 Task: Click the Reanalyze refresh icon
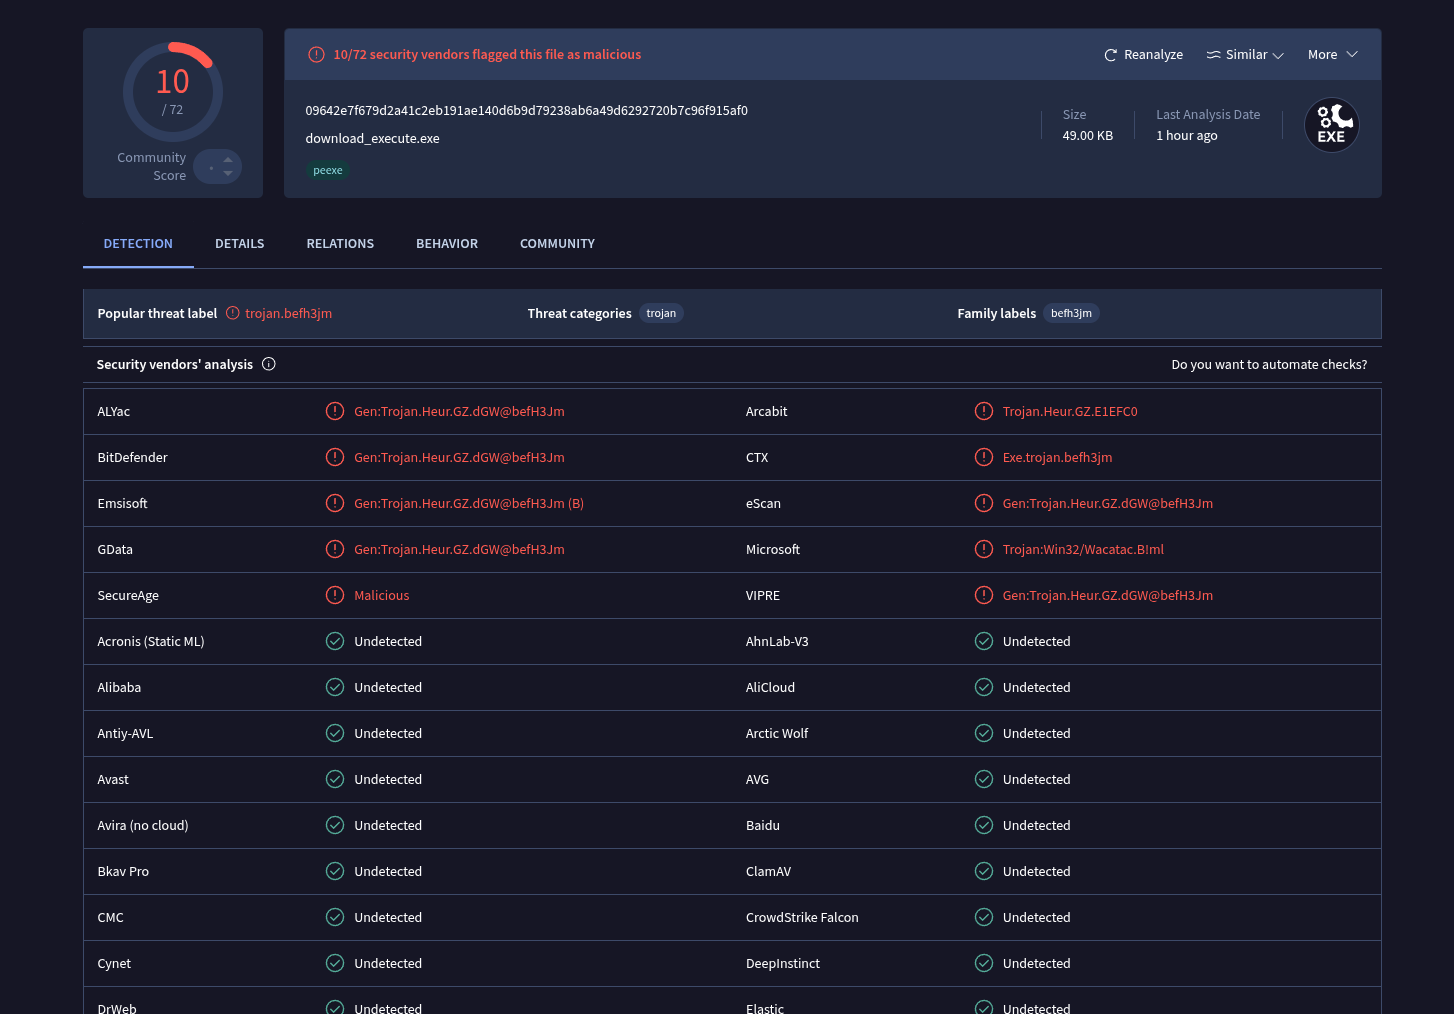[1110, 55]
